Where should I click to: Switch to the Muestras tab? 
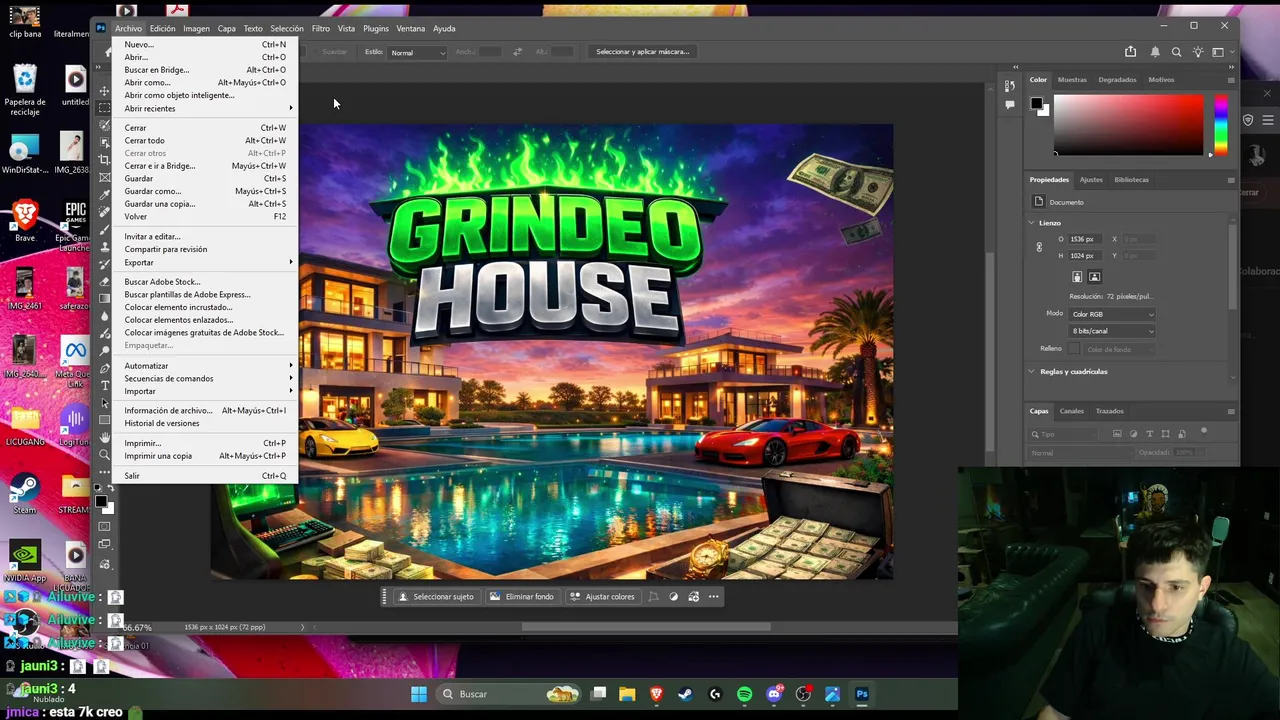pos(1072,80)
